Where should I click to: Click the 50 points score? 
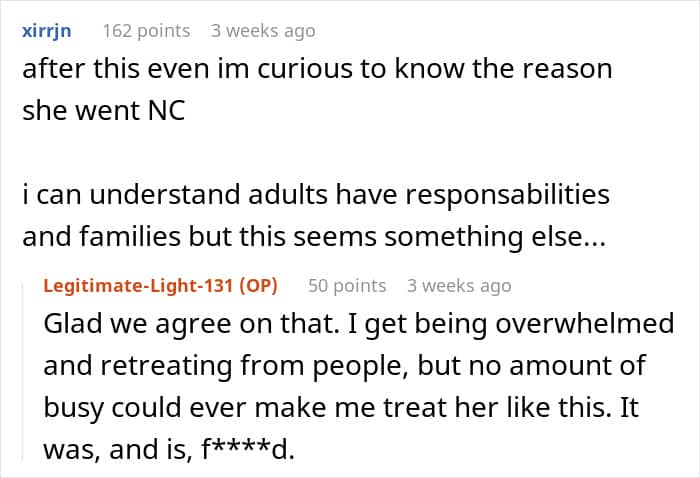point(347,286)
